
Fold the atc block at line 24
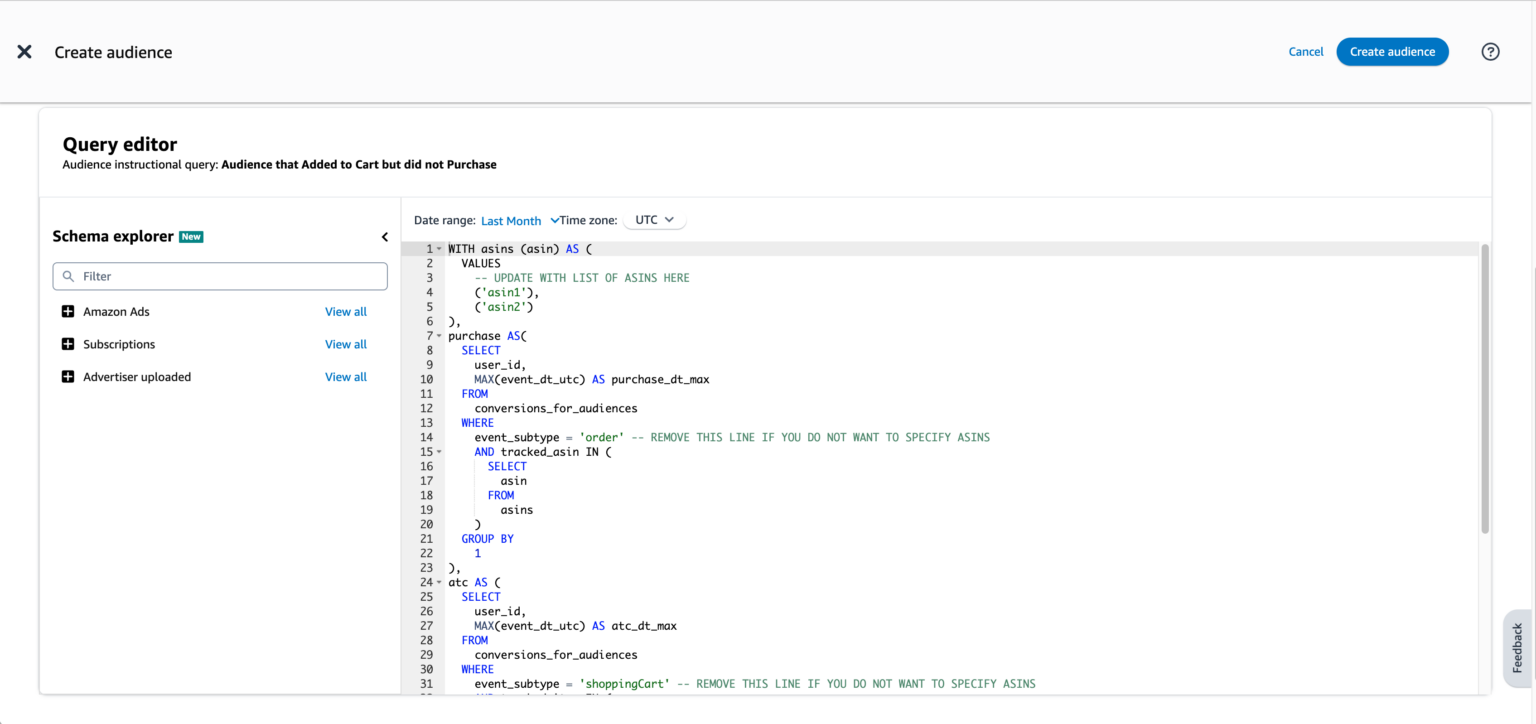[x=439, y=582]
